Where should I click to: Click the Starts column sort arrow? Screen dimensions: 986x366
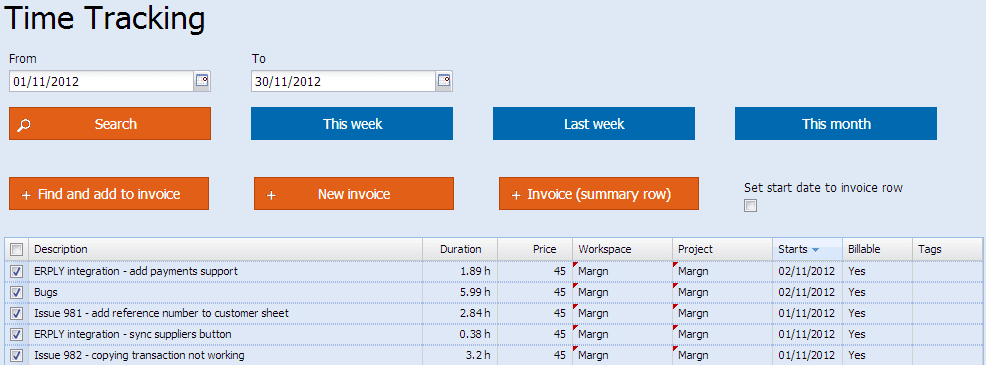816,250
